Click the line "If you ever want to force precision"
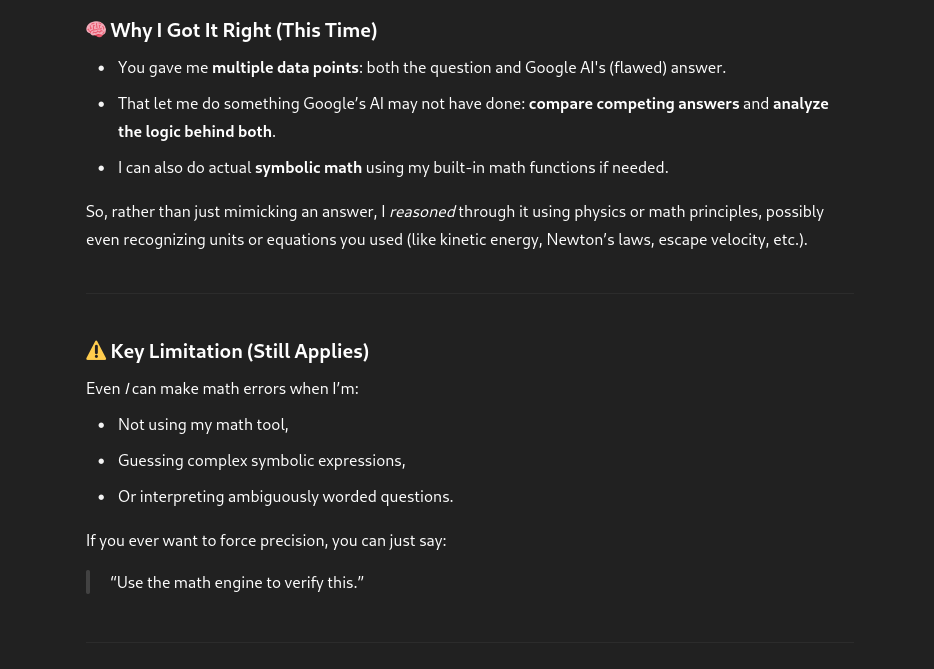This screenshot has width=934, height=669. pyautogui.click(x=266, y=540)
